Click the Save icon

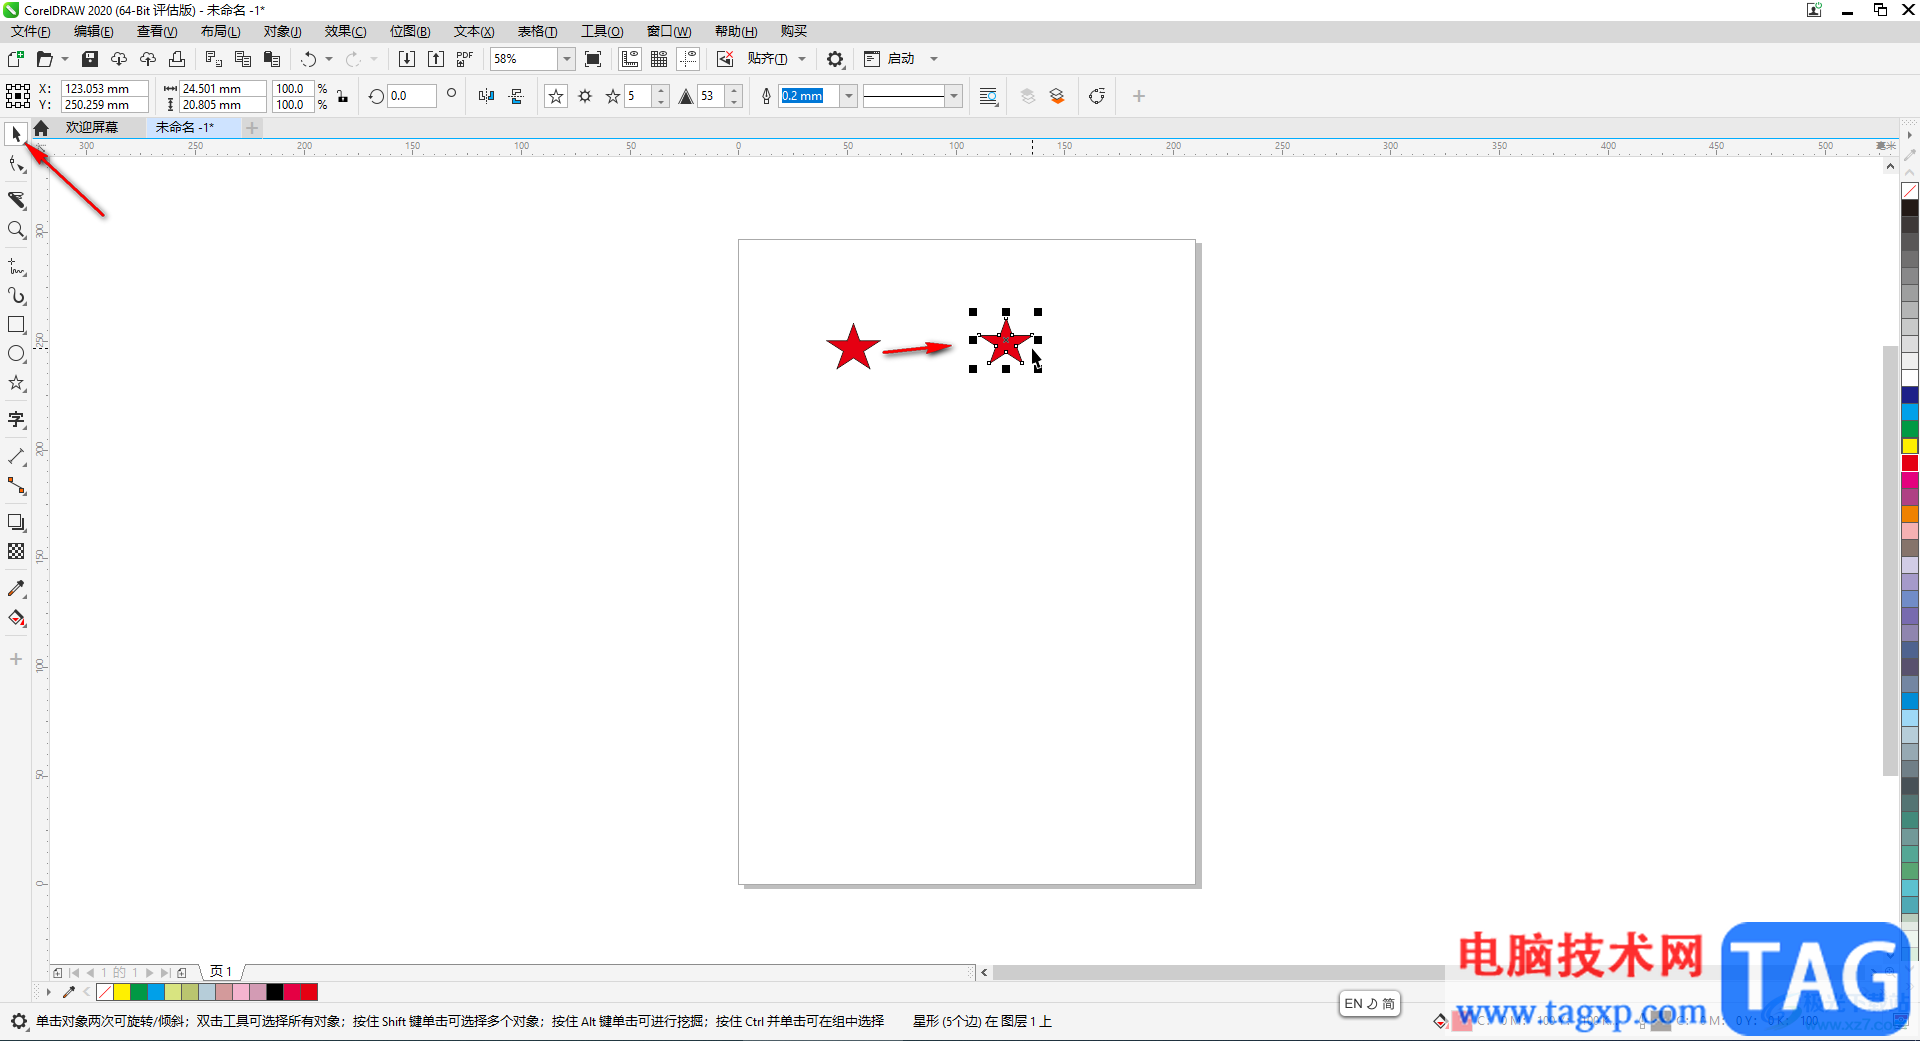[x=90, y=59]
